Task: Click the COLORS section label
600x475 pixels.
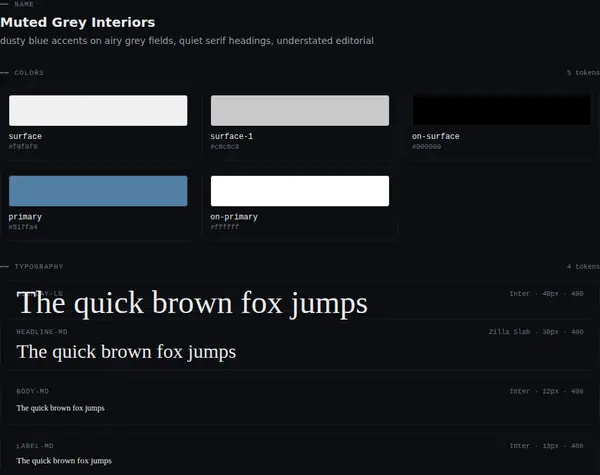Action: click(x=29, y=73)
